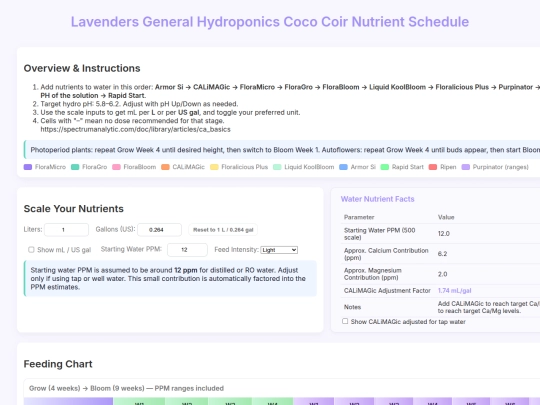Click the Parameter column header
The height and width of the screenshot is (405, 540).
coord(359,217)
